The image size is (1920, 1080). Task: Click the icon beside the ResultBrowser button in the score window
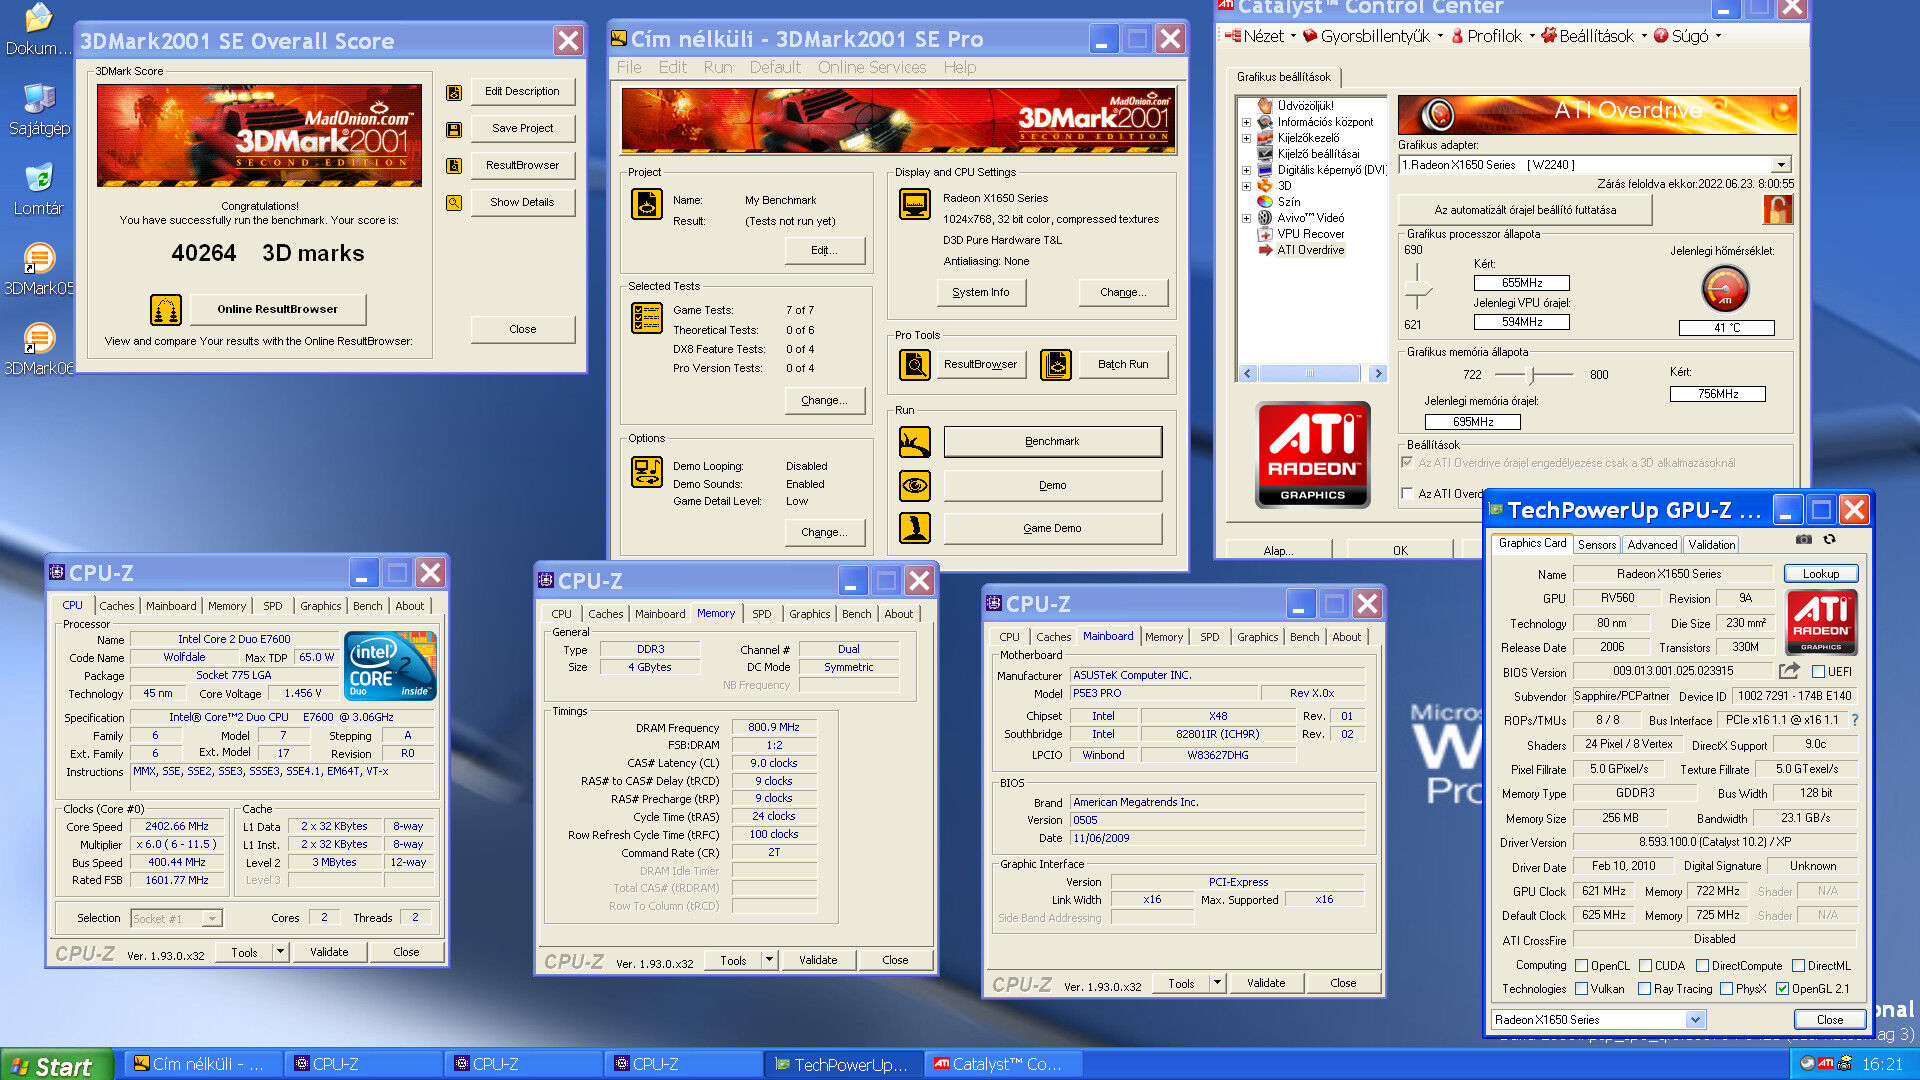tap(454, 166)
